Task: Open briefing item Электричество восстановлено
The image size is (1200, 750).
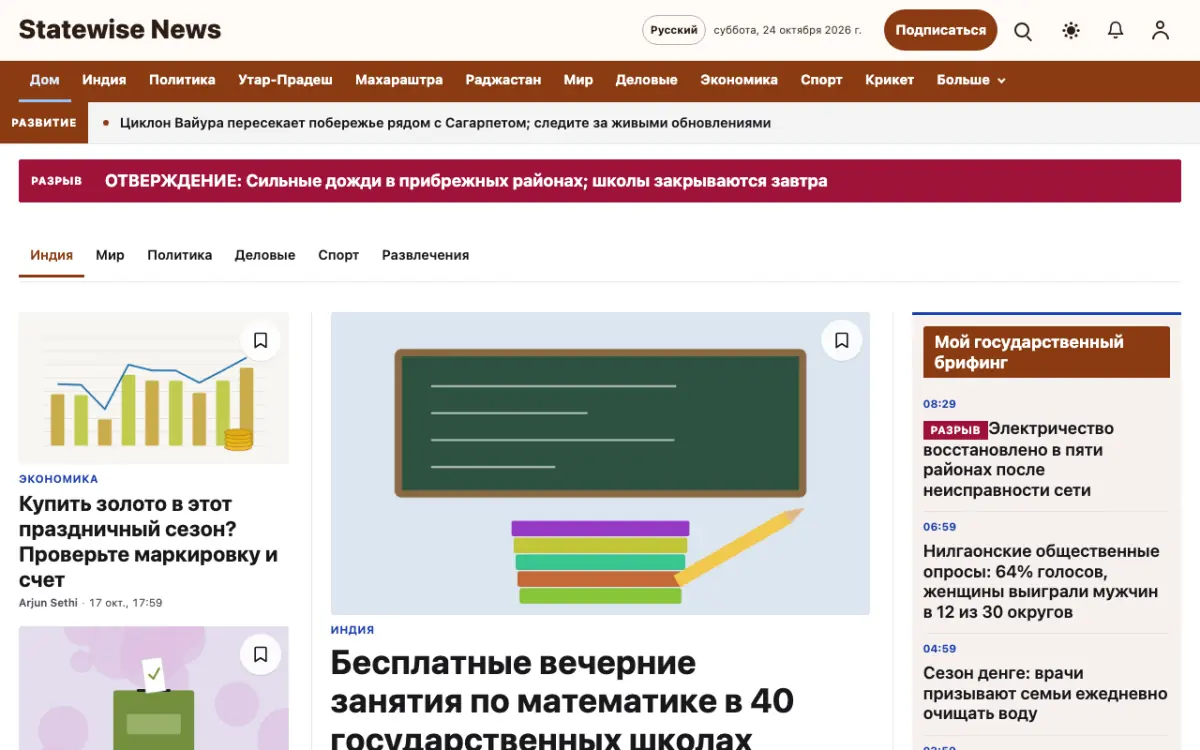Action: click(1018, 459)
